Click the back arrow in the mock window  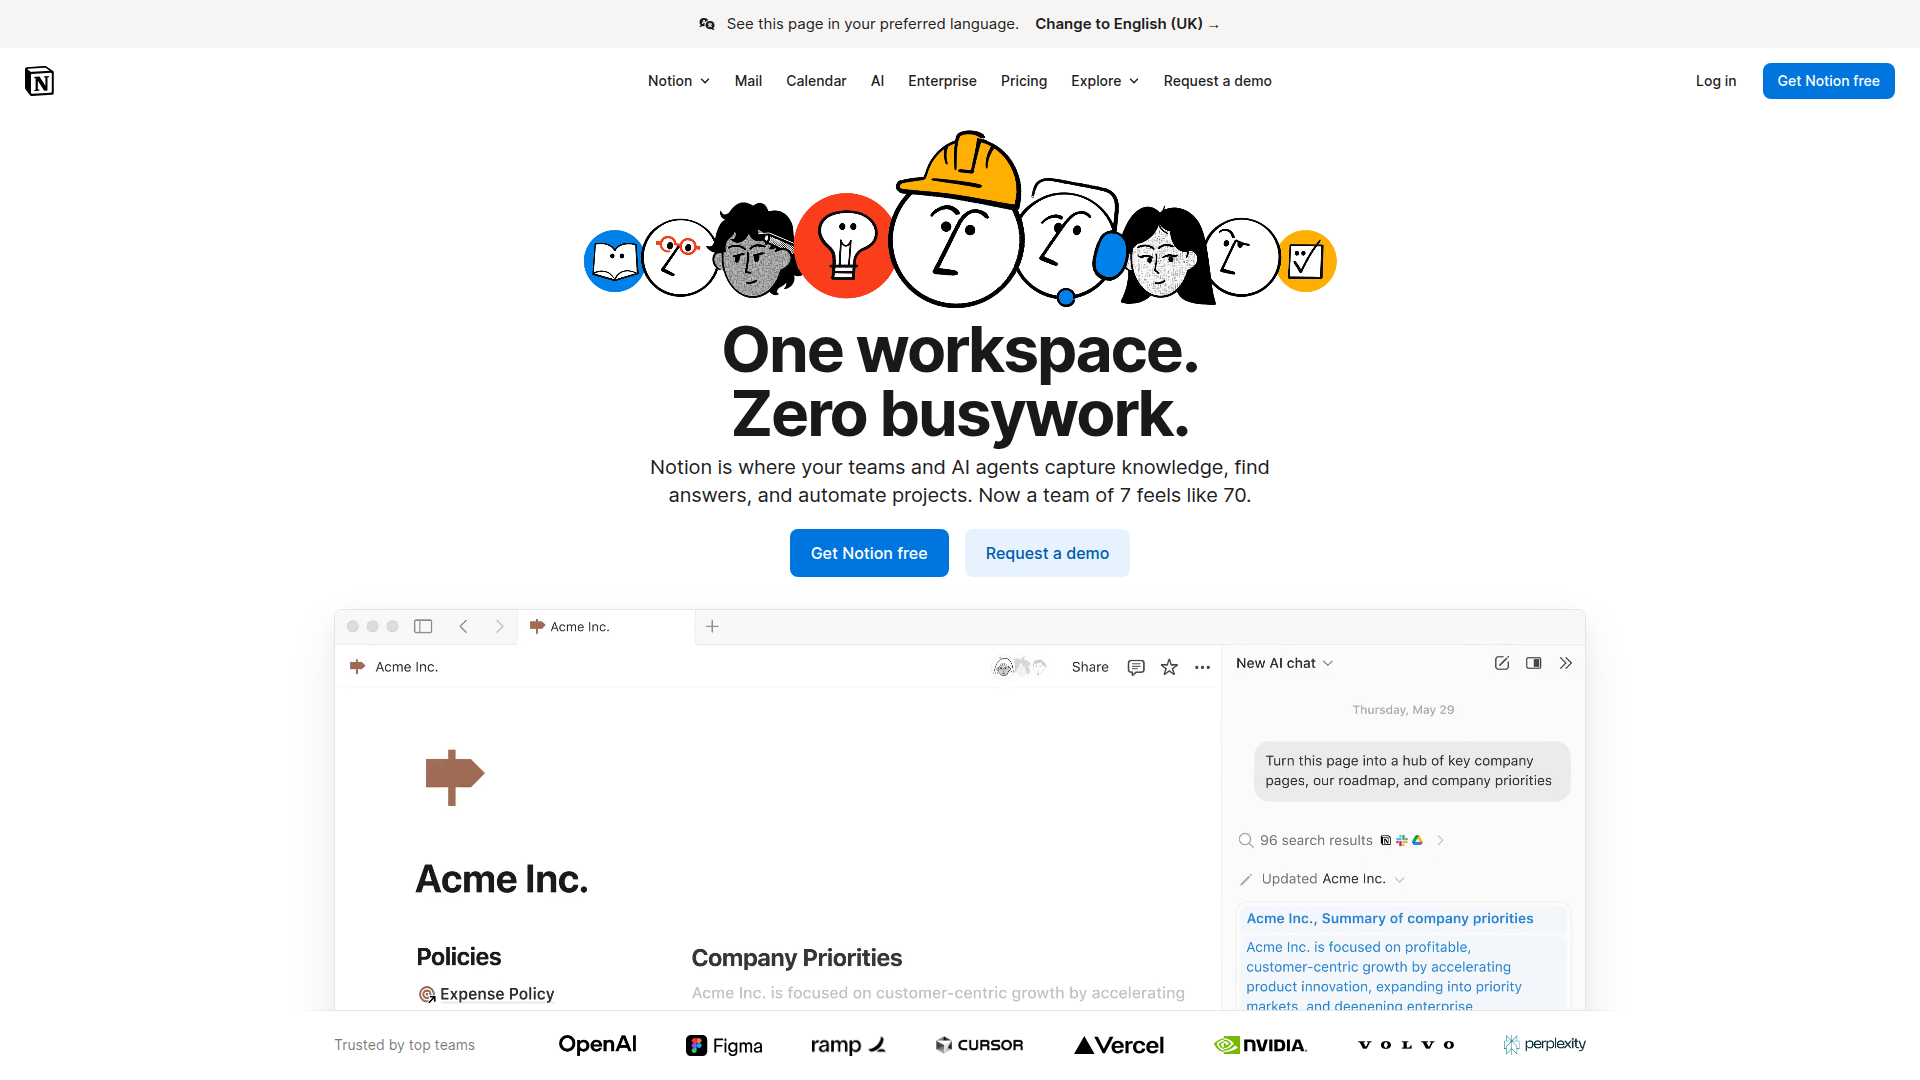[x=463, y=626]
